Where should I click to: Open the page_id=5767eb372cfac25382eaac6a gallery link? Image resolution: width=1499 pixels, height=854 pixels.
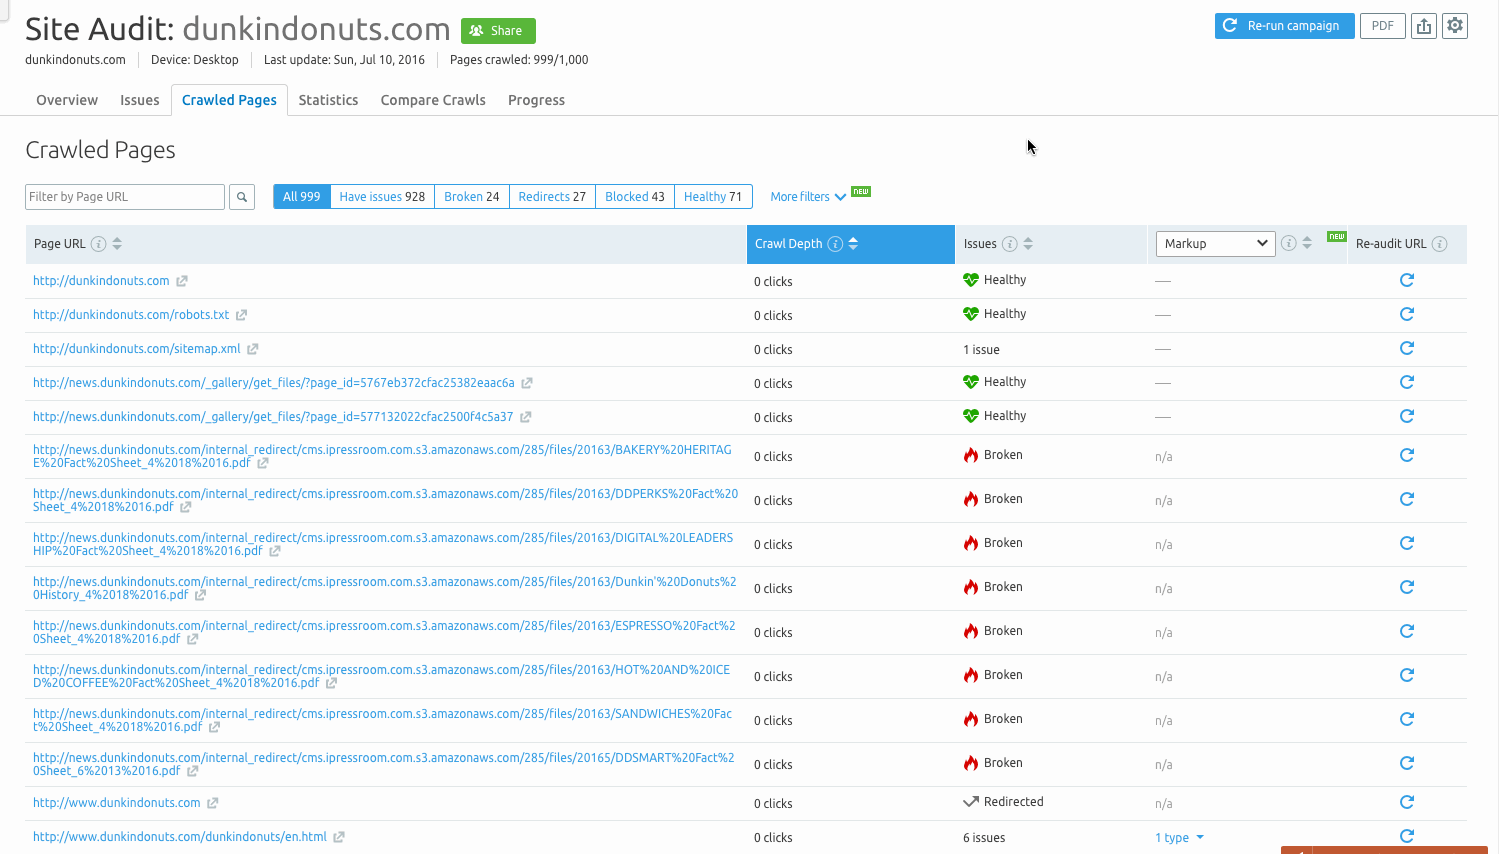(274, 383)
